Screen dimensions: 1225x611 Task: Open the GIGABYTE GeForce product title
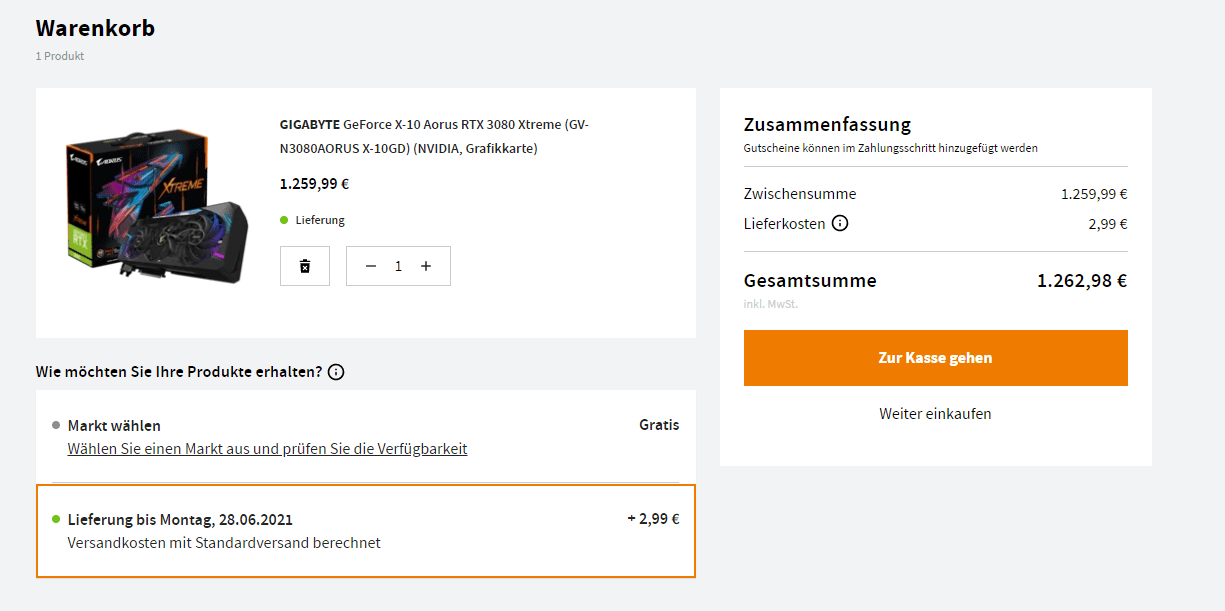(x=434, y=137)
